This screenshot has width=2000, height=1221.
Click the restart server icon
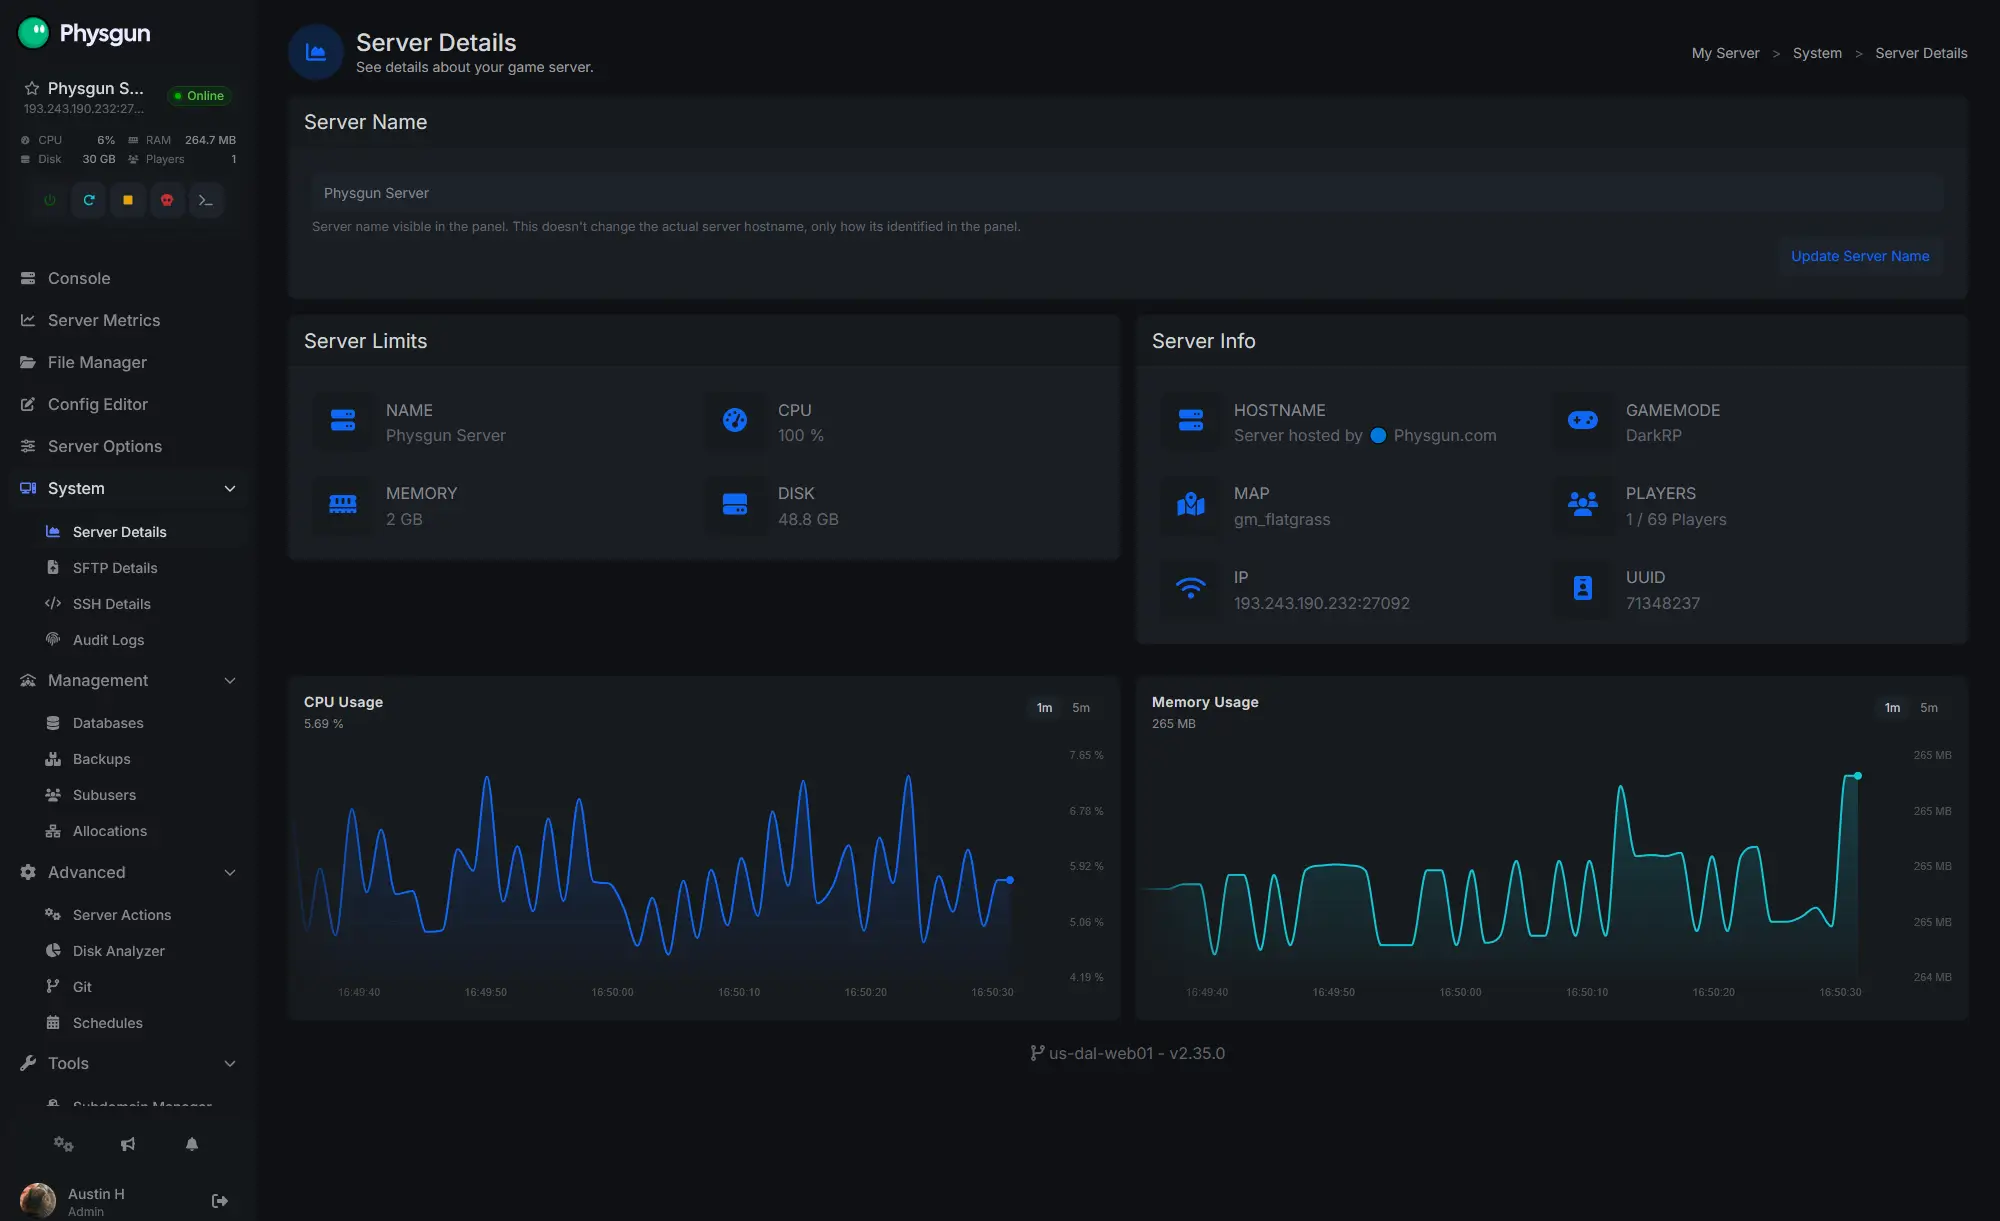click(x=89, y=200)
